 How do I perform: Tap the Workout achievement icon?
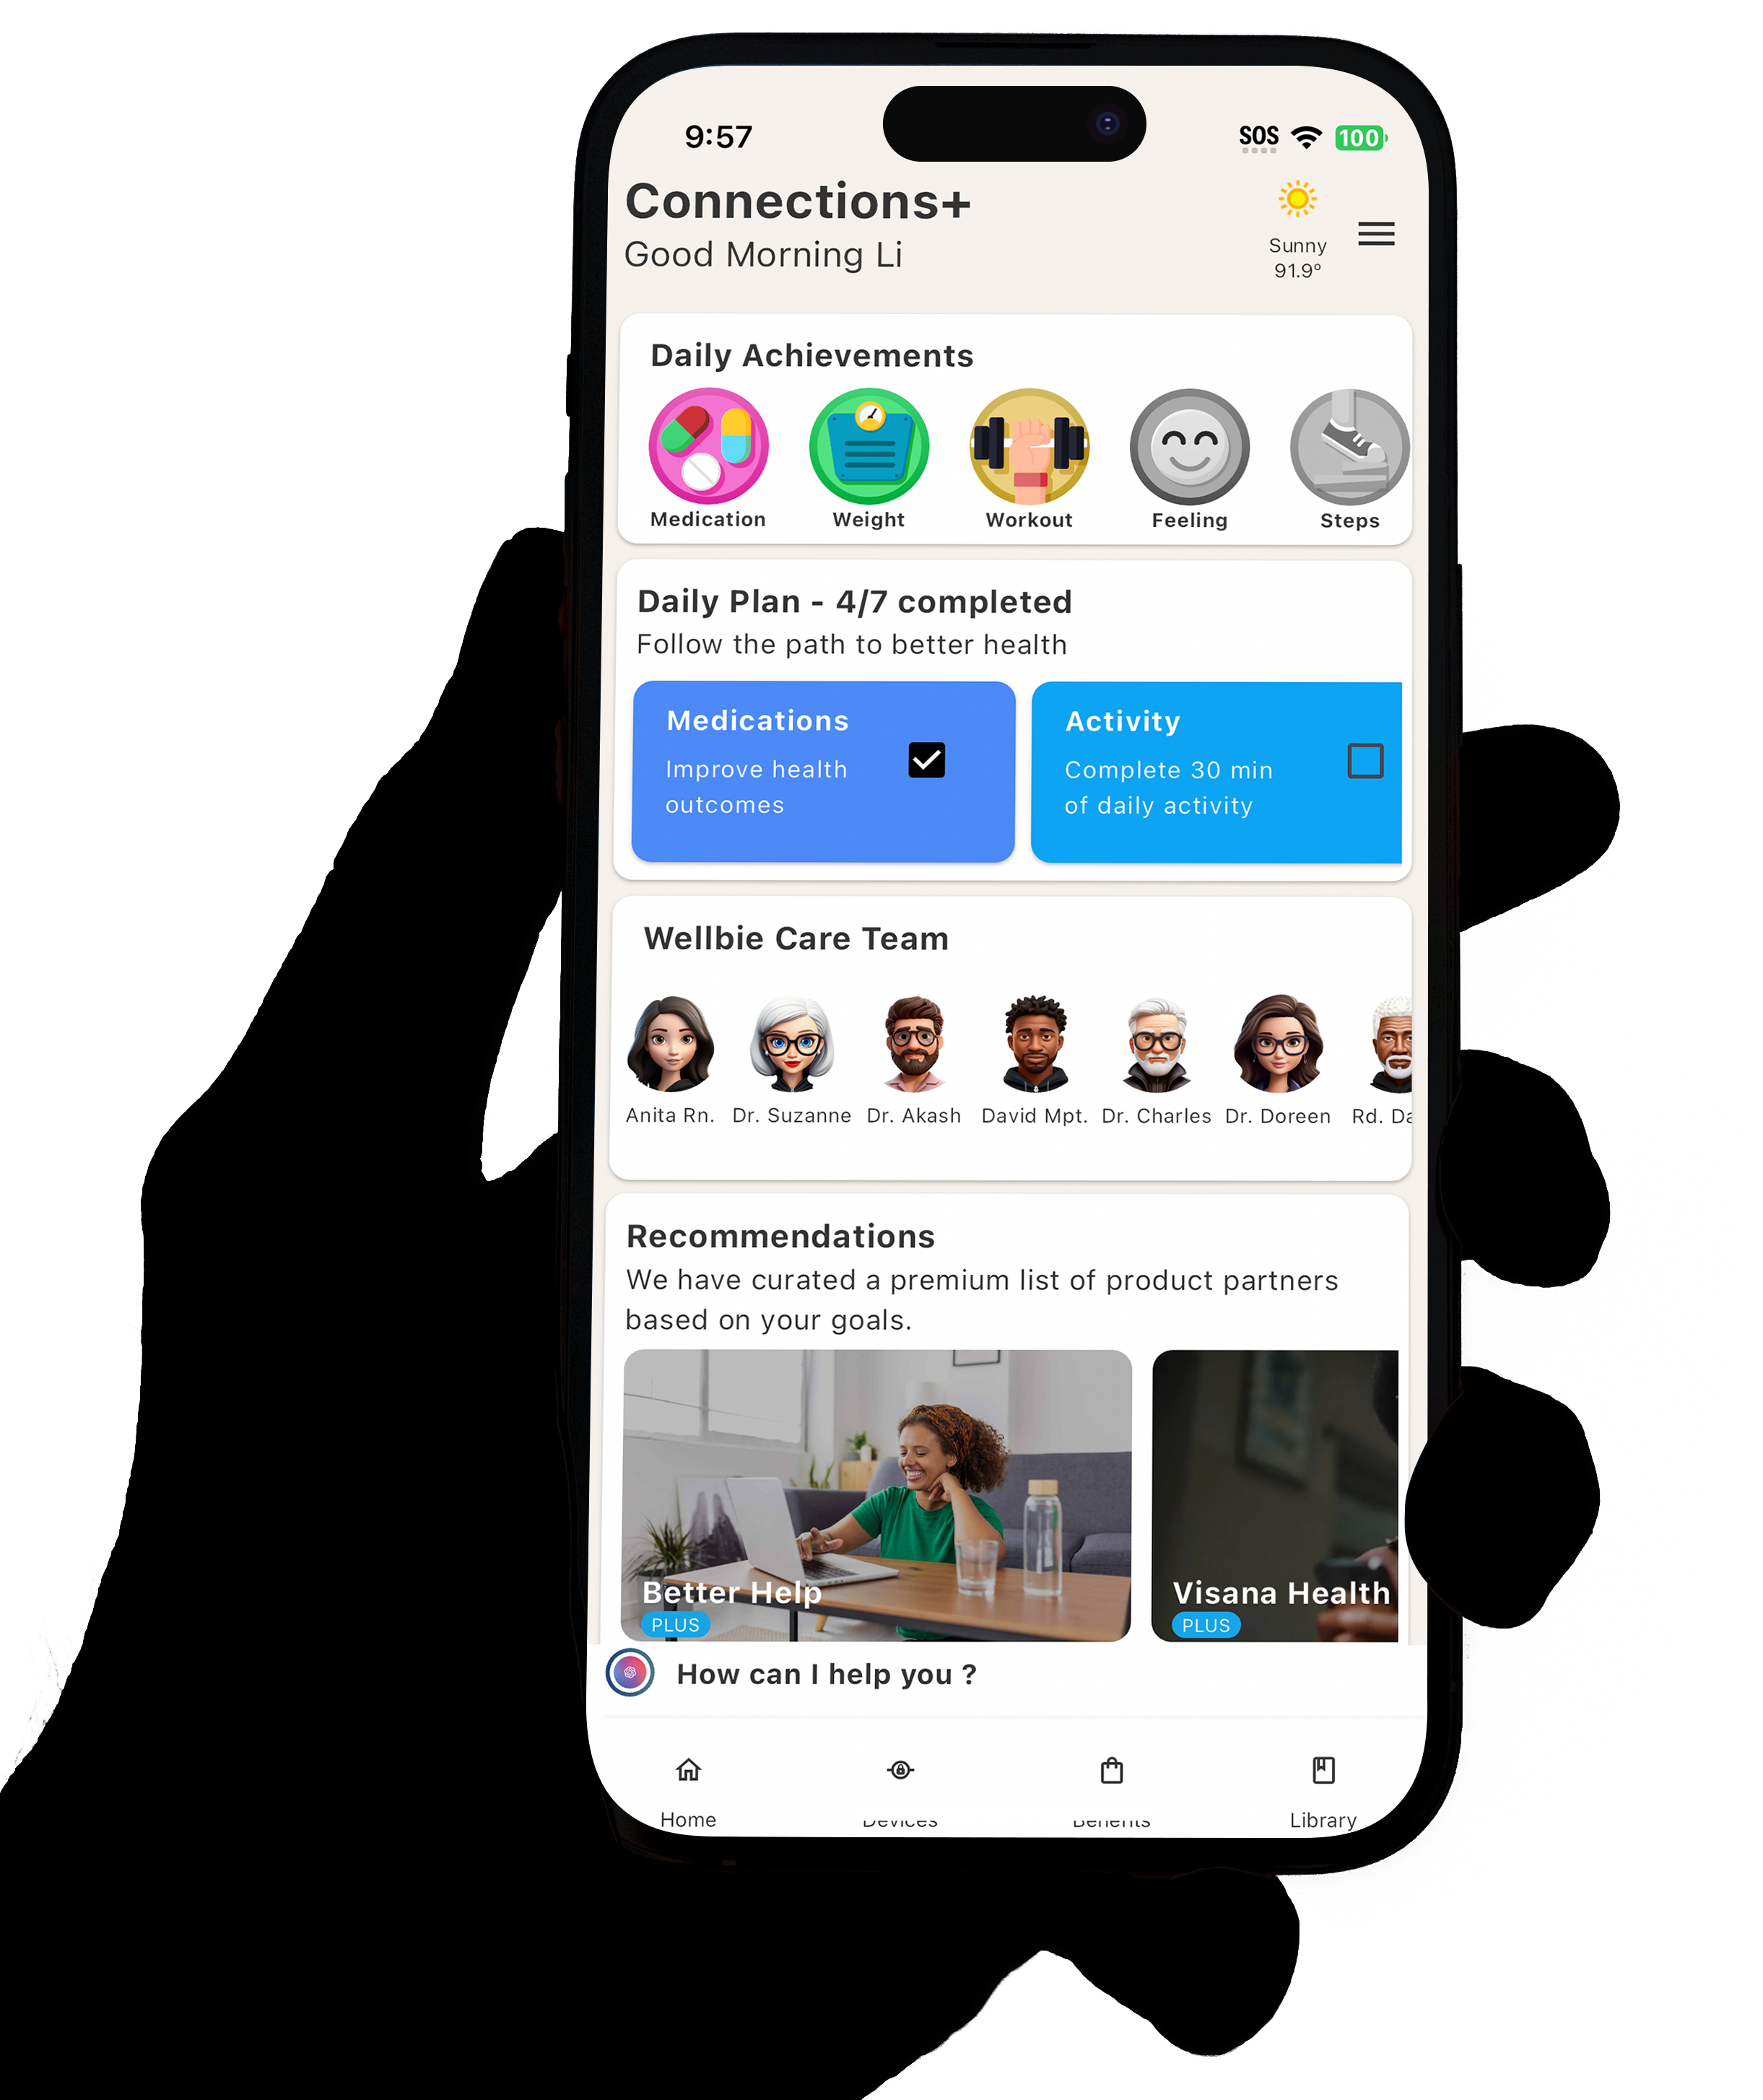click(1028, 446)
